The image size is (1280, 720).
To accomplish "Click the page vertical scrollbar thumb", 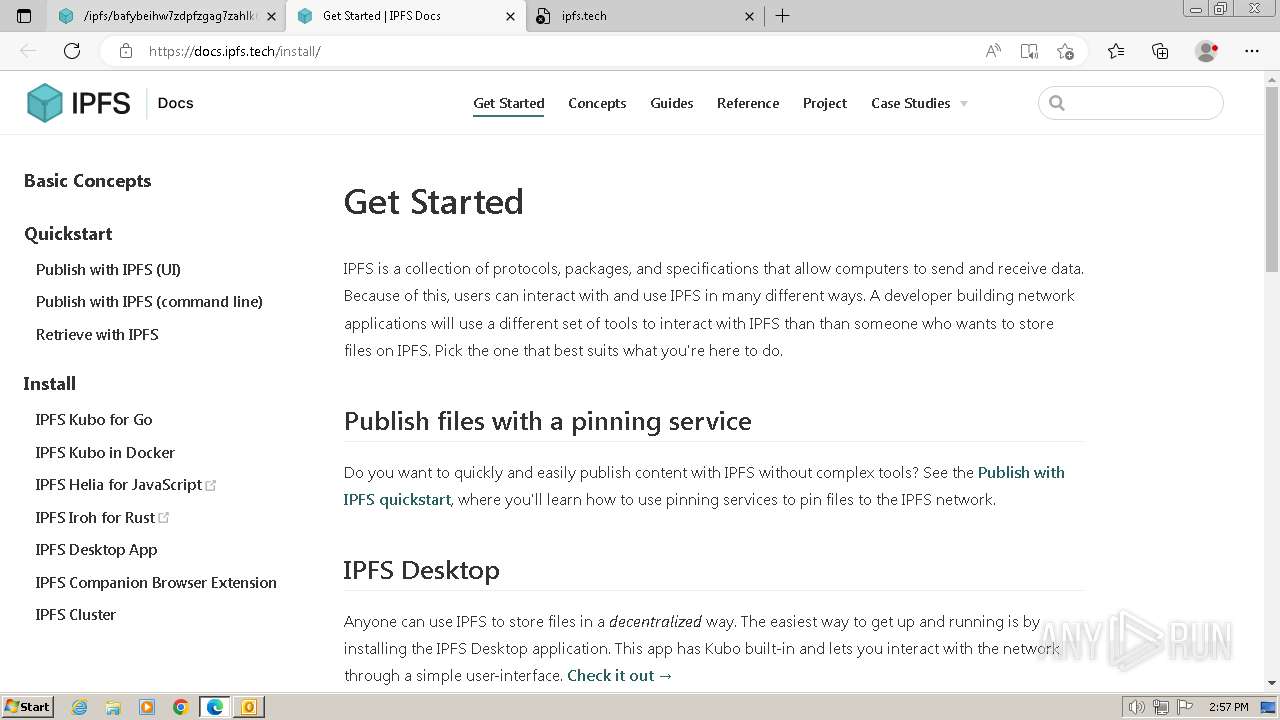I will tap(1272, 178).
